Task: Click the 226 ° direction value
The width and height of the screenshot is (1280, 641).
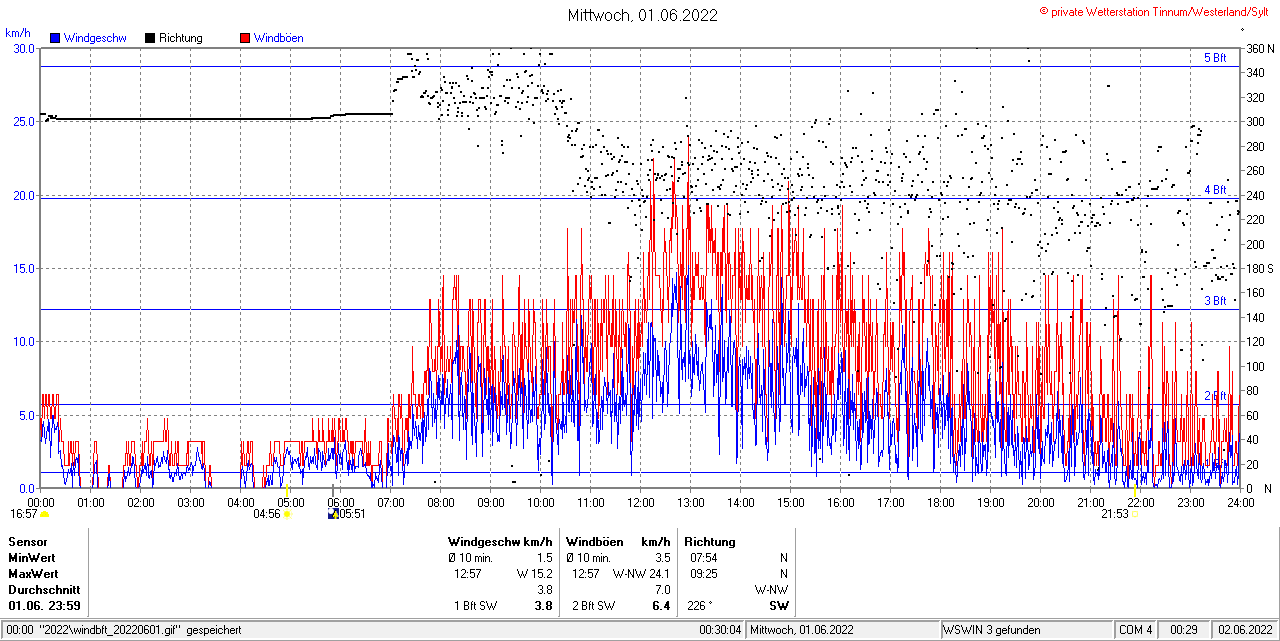Action: [x=702, y=606]
